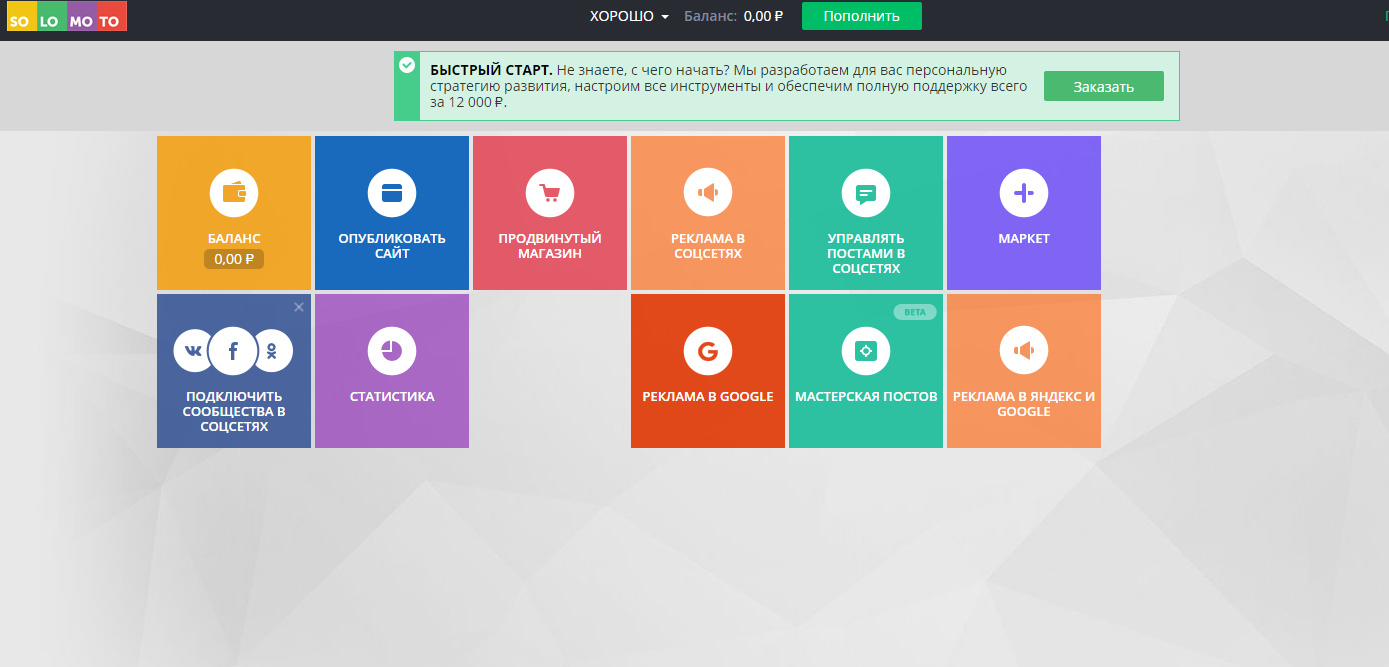Click the wallet icon on Баланс tile
The image size is (1389, 667).
234,193
